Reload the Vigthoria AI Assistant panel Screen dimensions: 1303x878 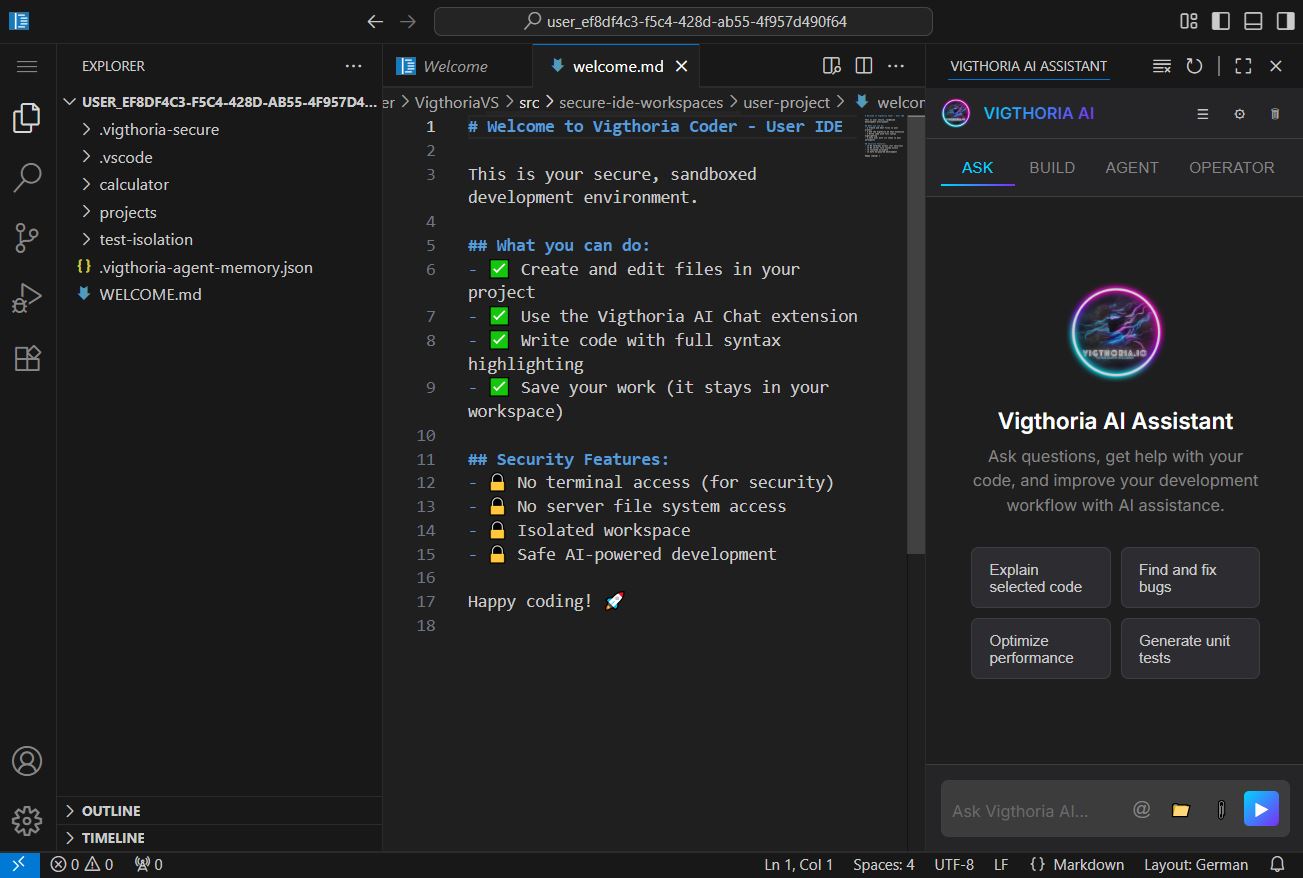tap(1194, 65)
